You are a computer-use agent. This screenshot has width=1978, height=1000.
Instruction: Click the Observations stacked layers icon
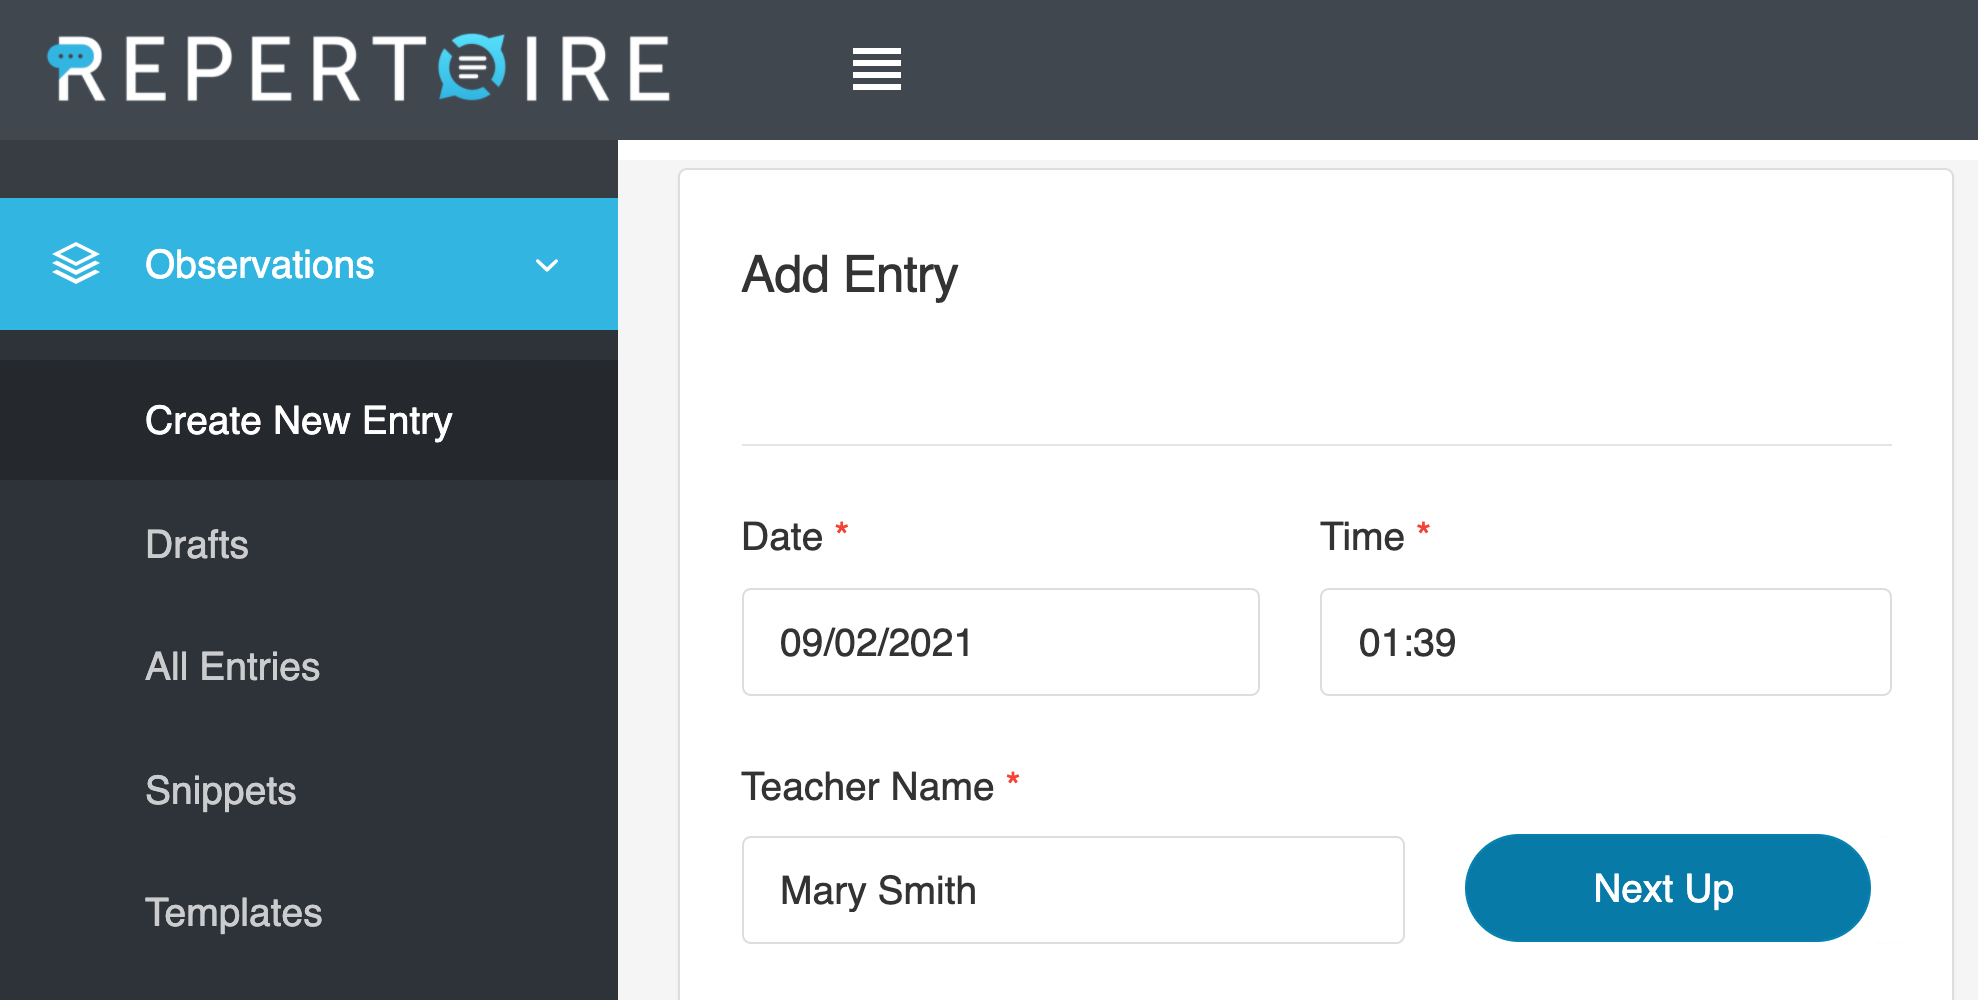tap(76, 264)
